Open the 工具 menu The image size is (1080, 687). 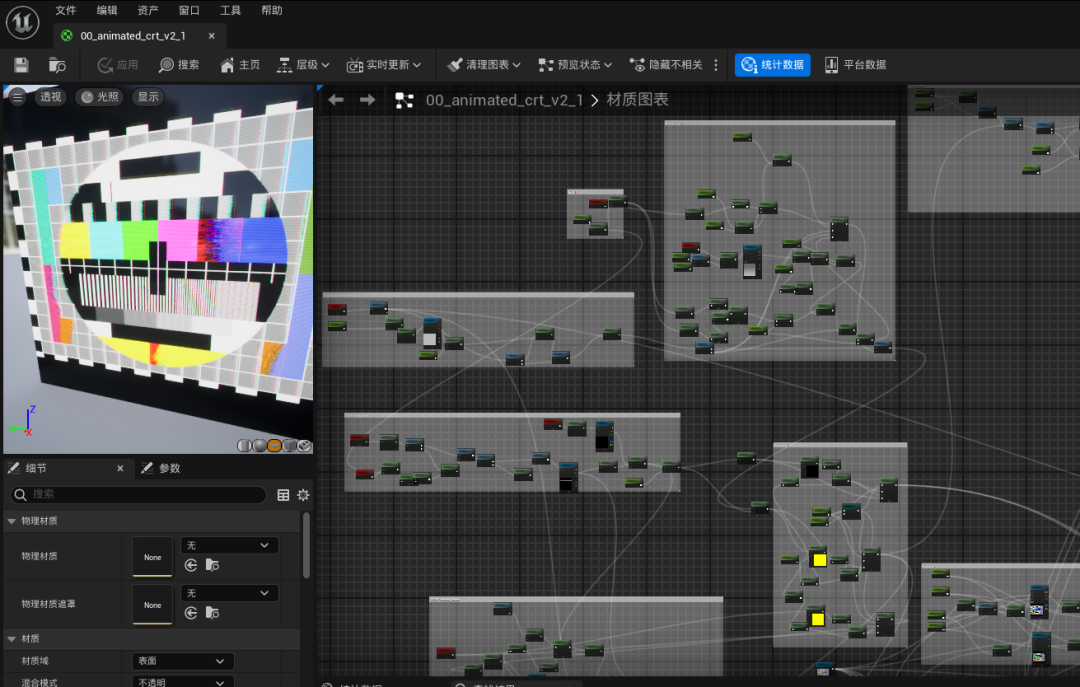pos(230,10)
